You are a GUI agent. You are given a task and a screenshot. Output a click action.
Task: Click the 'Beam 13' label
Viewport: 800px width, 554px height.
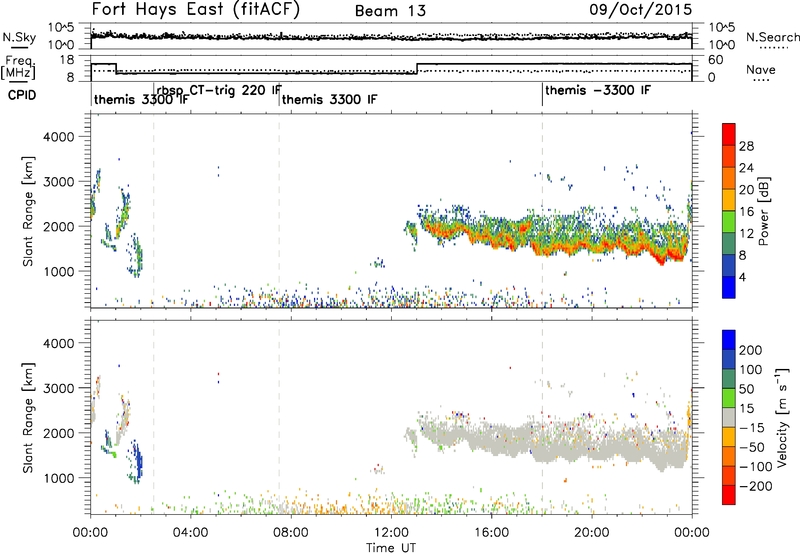(x=390, y=11)
